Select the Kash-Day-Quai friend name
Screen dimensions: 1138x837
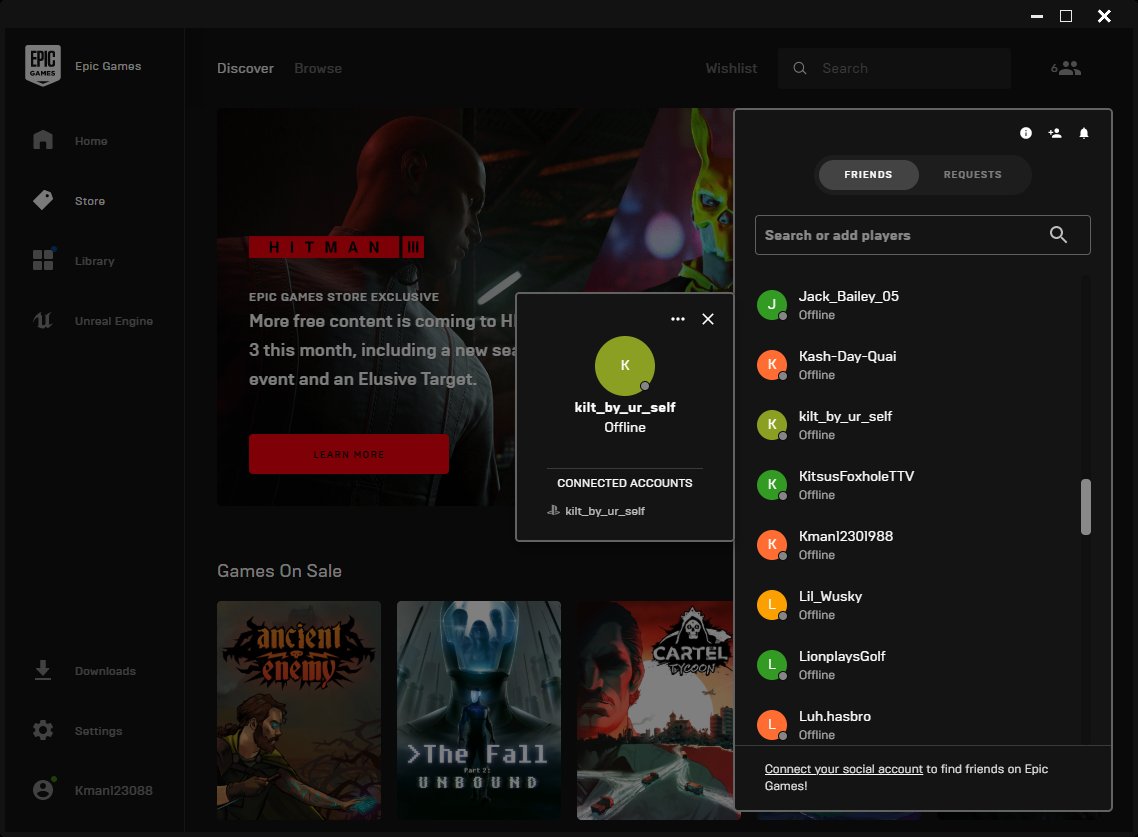pos(847,356)
